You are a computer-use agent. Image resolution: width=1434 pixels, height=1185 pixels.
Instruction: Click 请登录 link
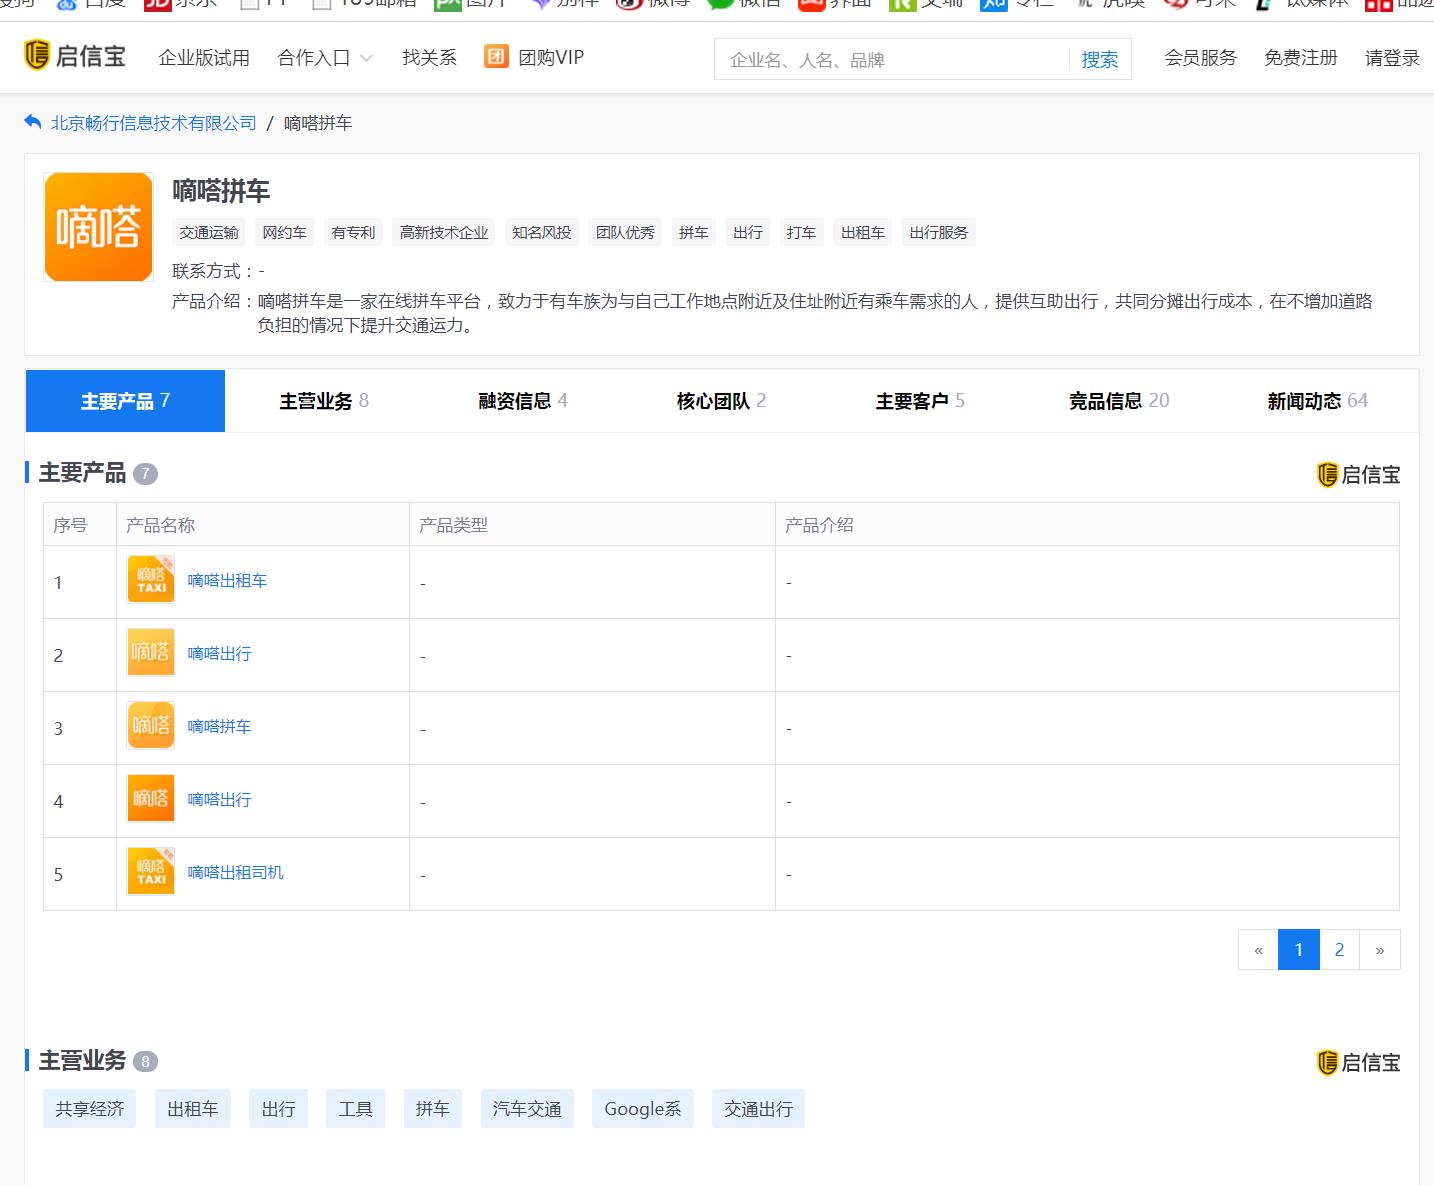tap(1392, 58)
